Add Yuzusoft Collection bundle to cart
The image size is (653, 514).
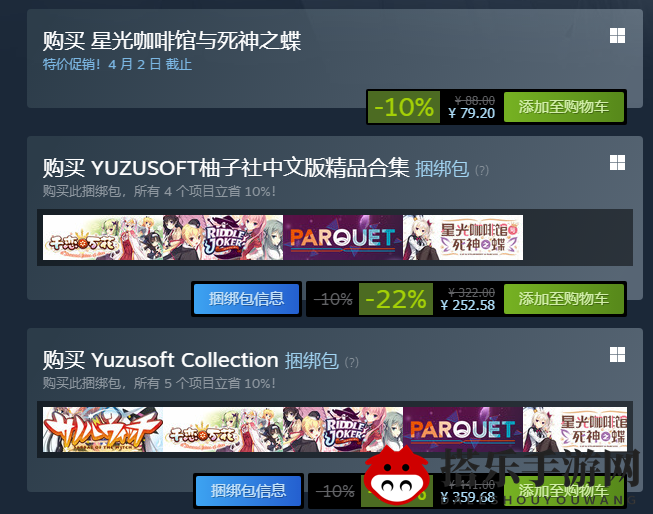pyautogui.click(x=563, y=491)
